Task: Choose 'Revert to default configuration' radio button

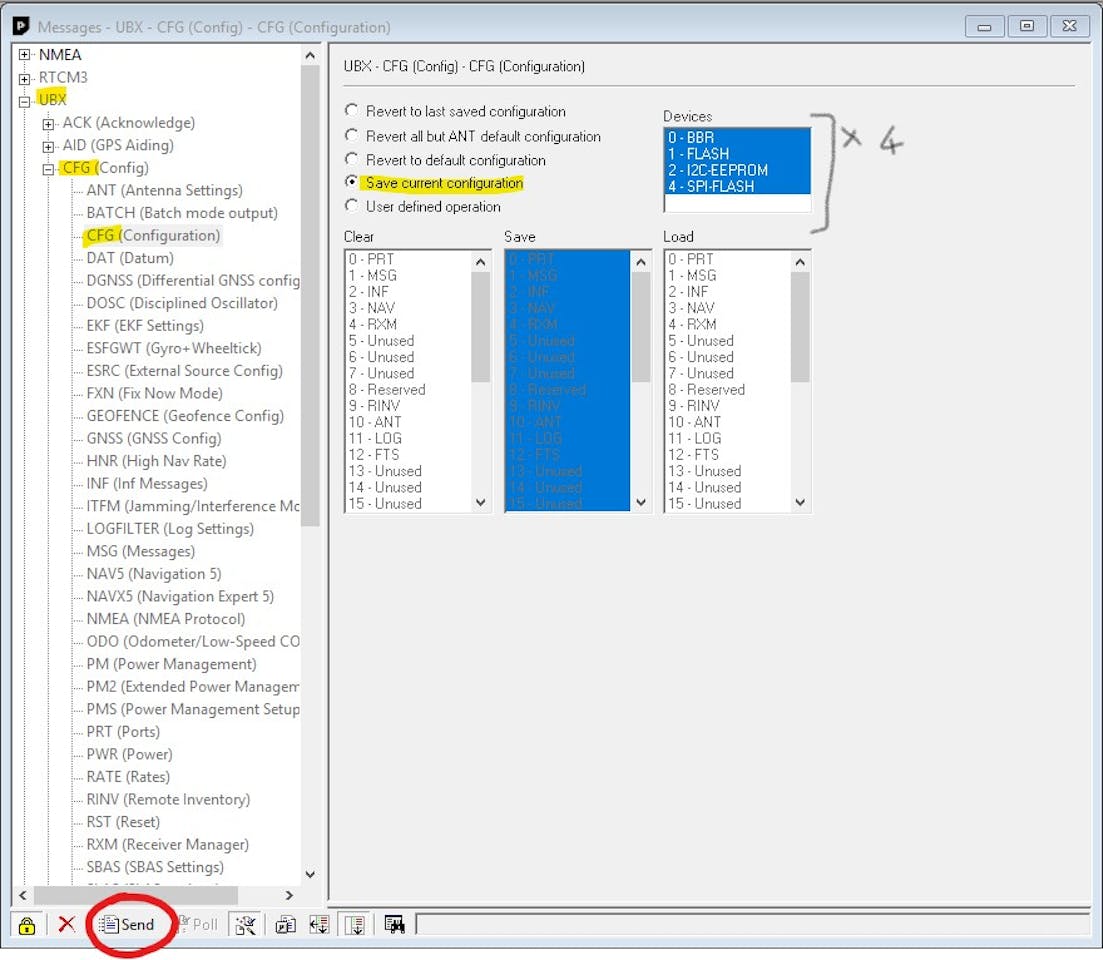Action: tap(351, 159)
